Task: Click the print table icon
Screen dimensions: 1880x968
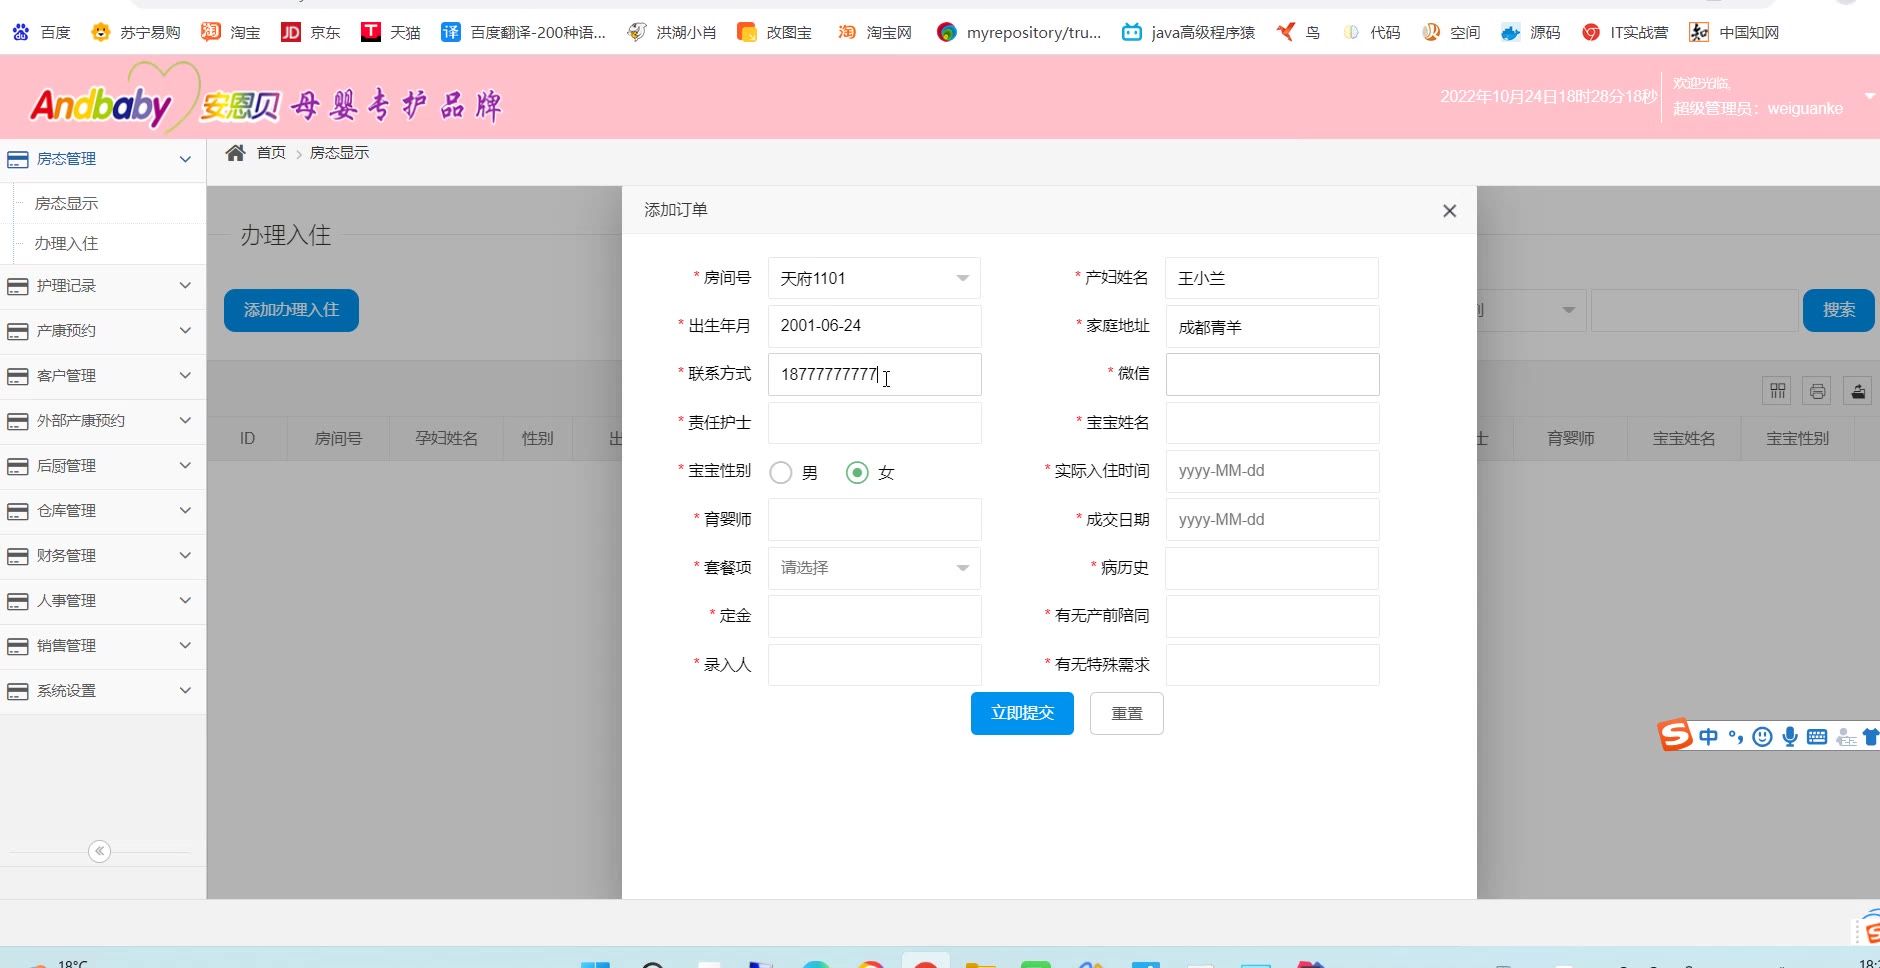Action: pyautogui.click(x=1817, y=391)
